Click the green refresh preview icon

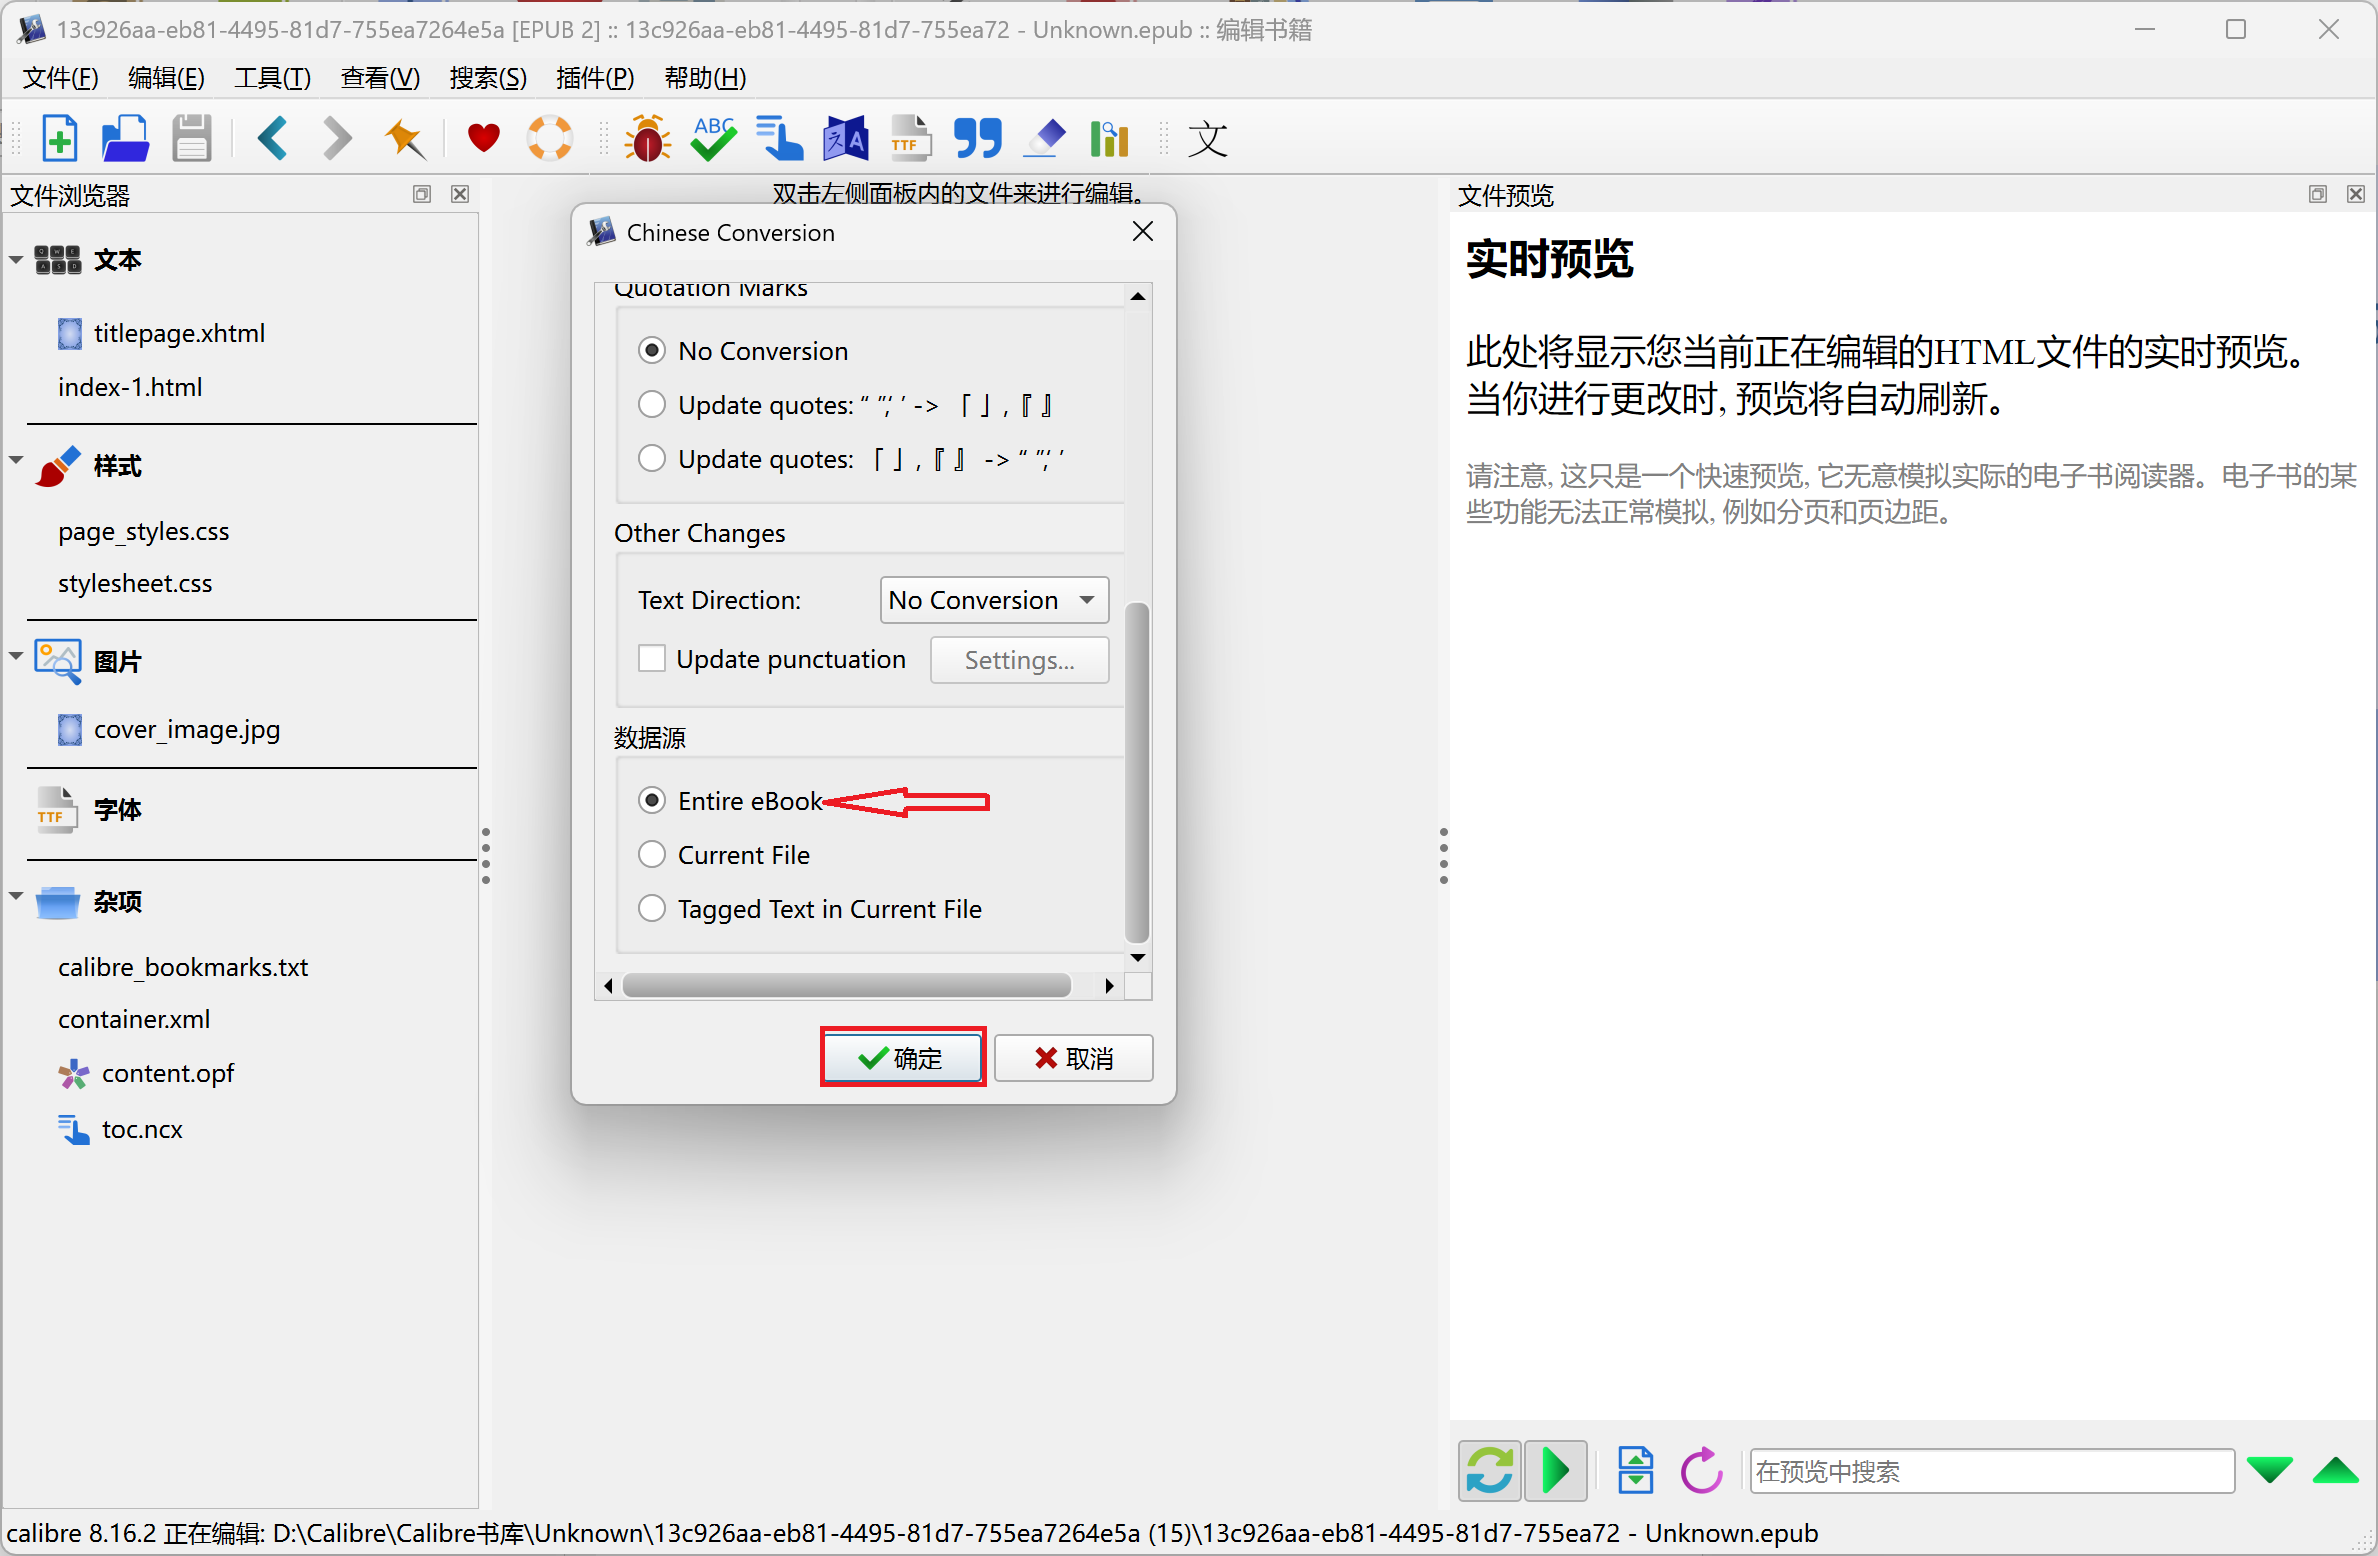tap(1489, 1471)
